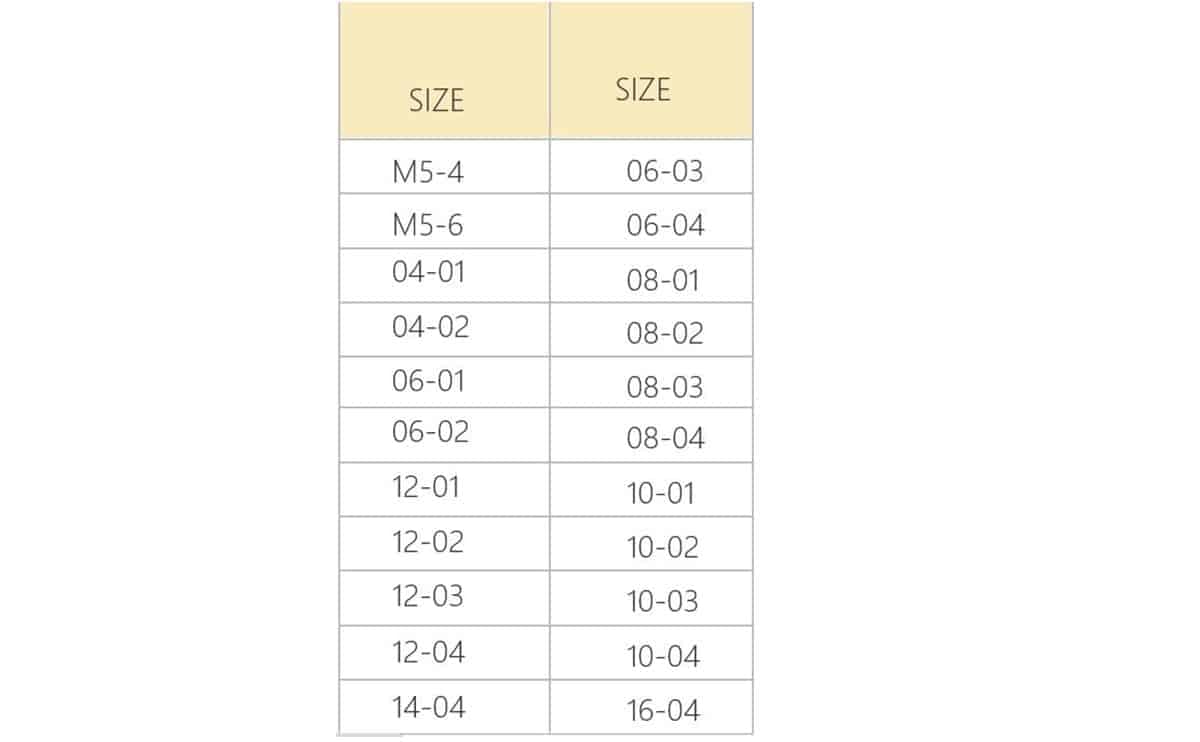Click the 06-02 size entry
This screenshot has height=742, width=1200.
(x=430, y=432)
